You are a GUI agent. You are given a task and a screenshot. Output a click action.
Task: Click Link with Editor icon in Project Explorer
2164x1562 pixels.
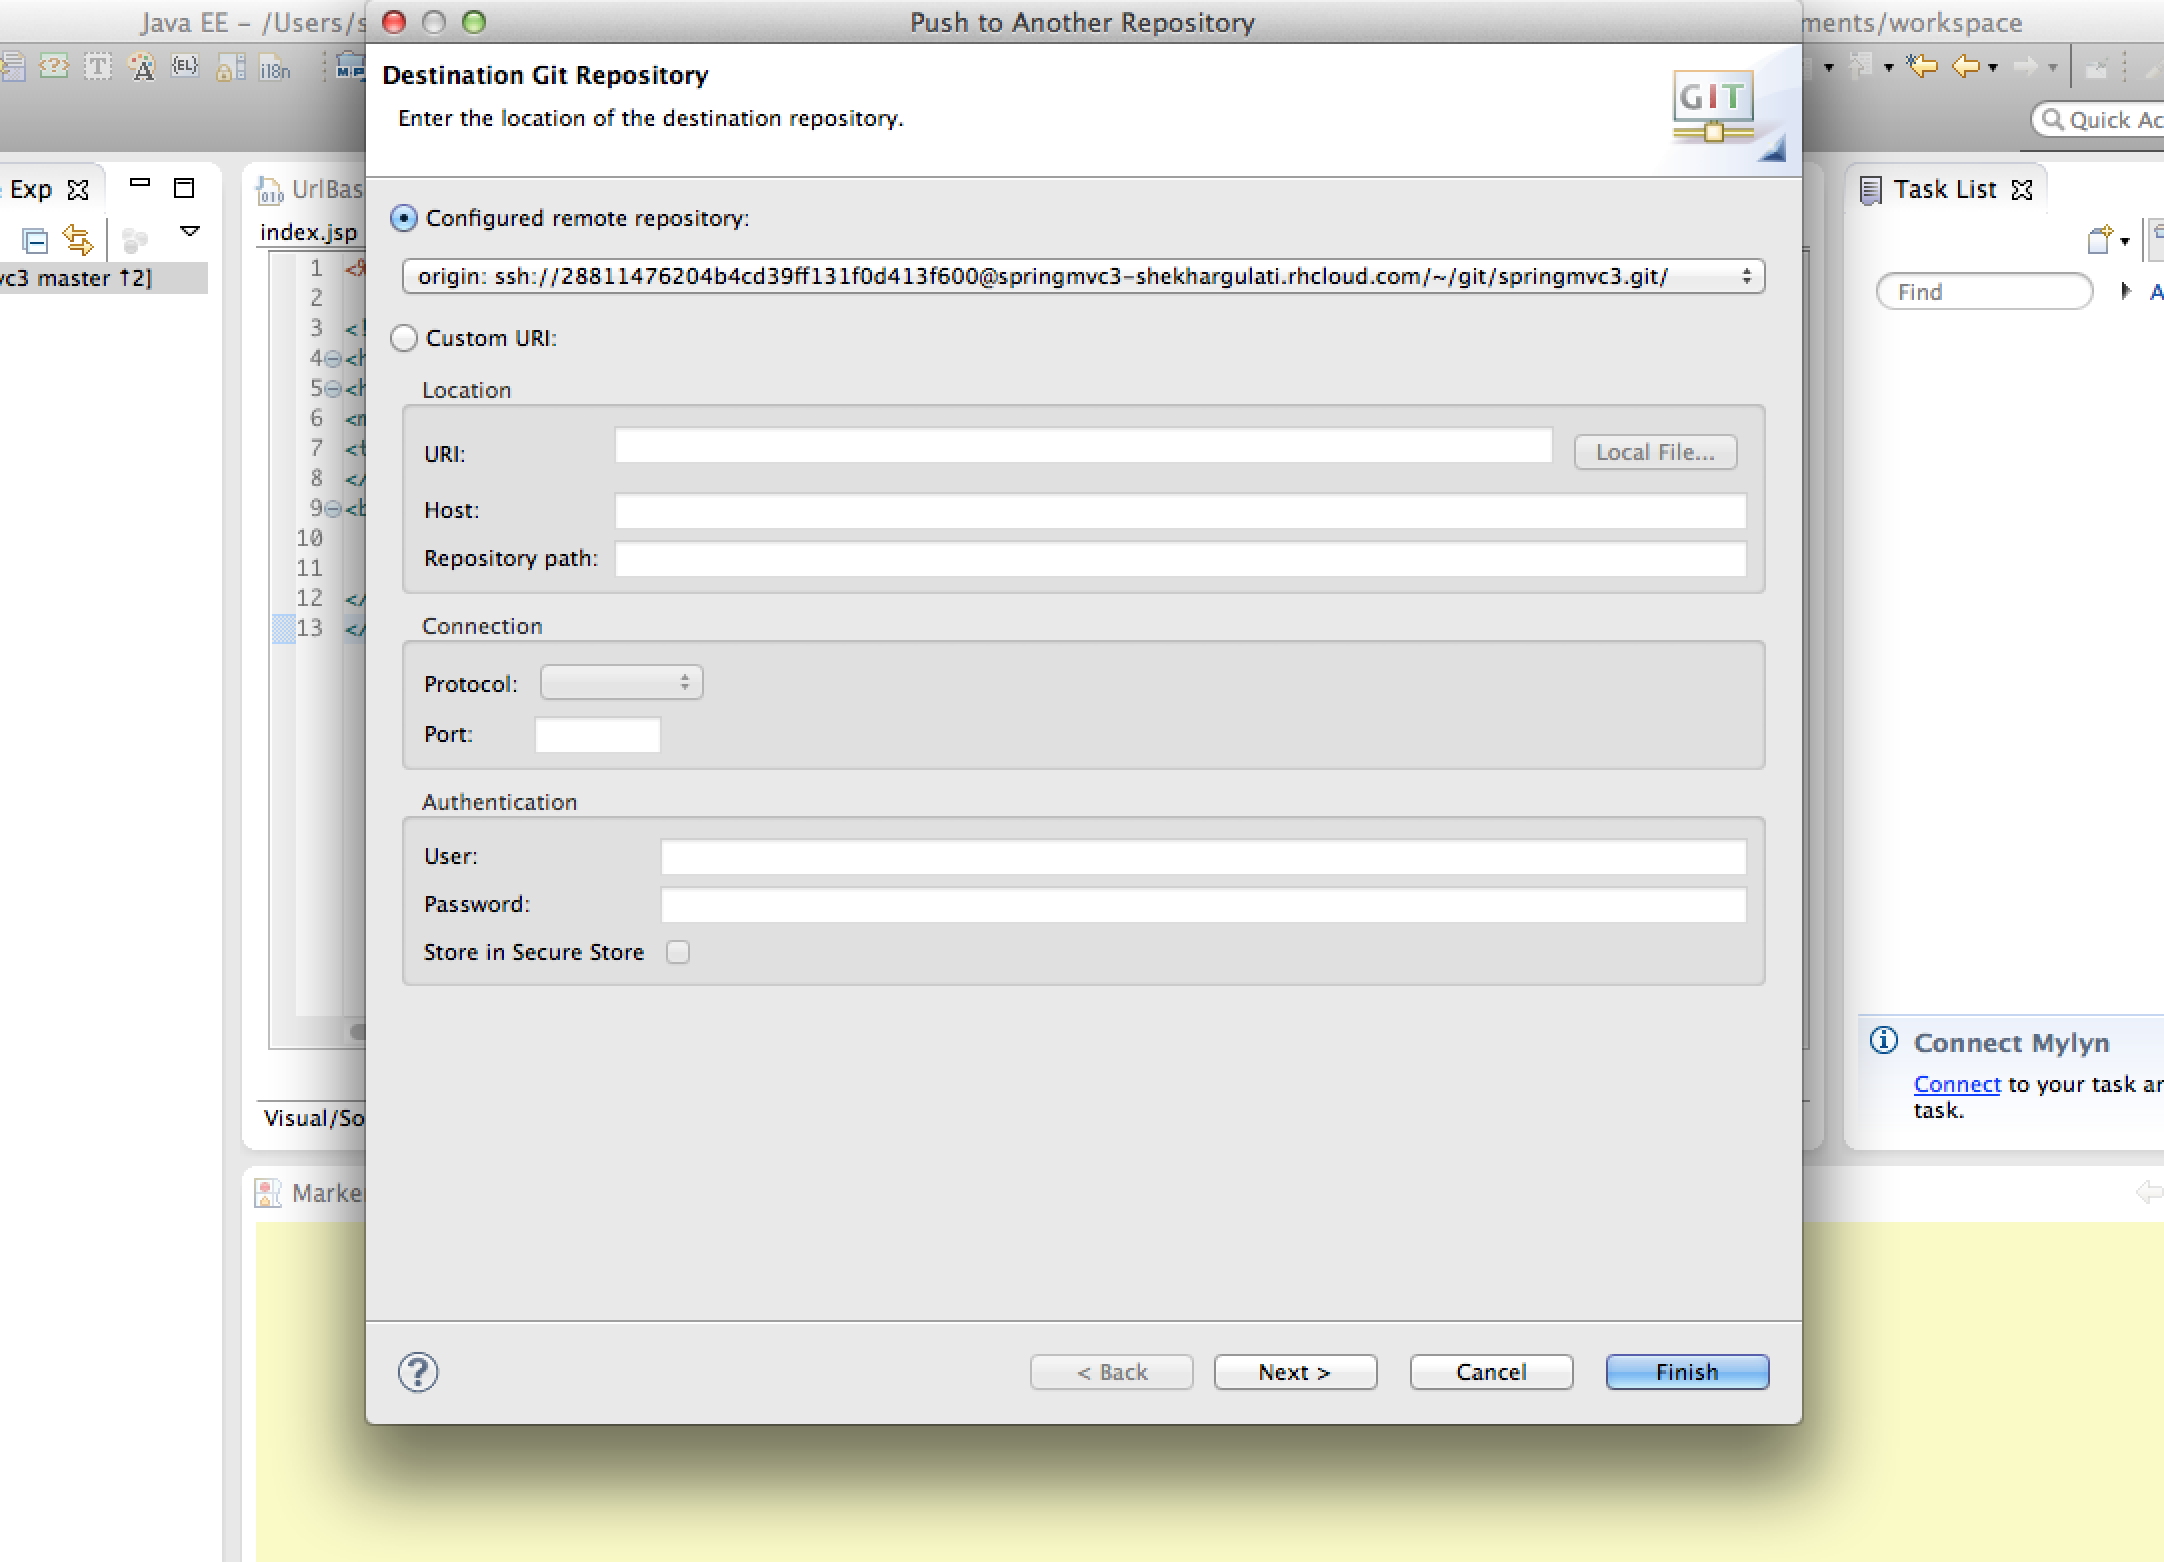coord(78,239)
